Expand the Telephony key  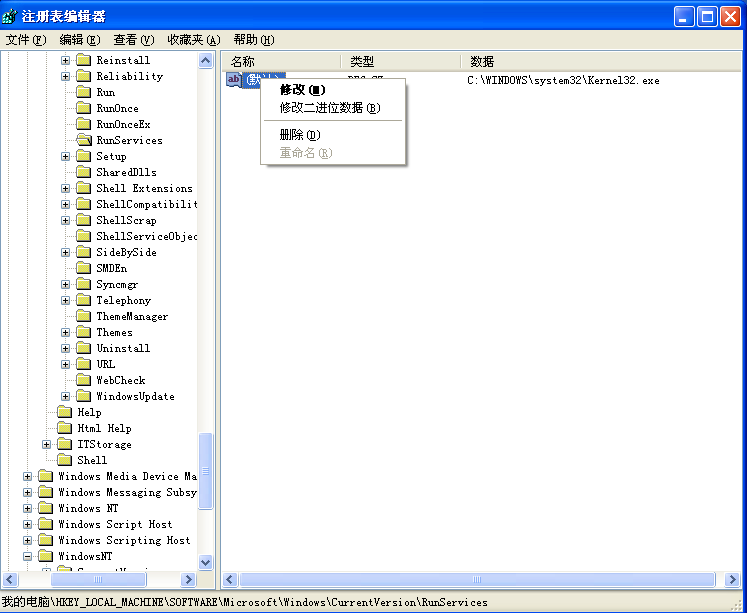[x=65, y=301]
